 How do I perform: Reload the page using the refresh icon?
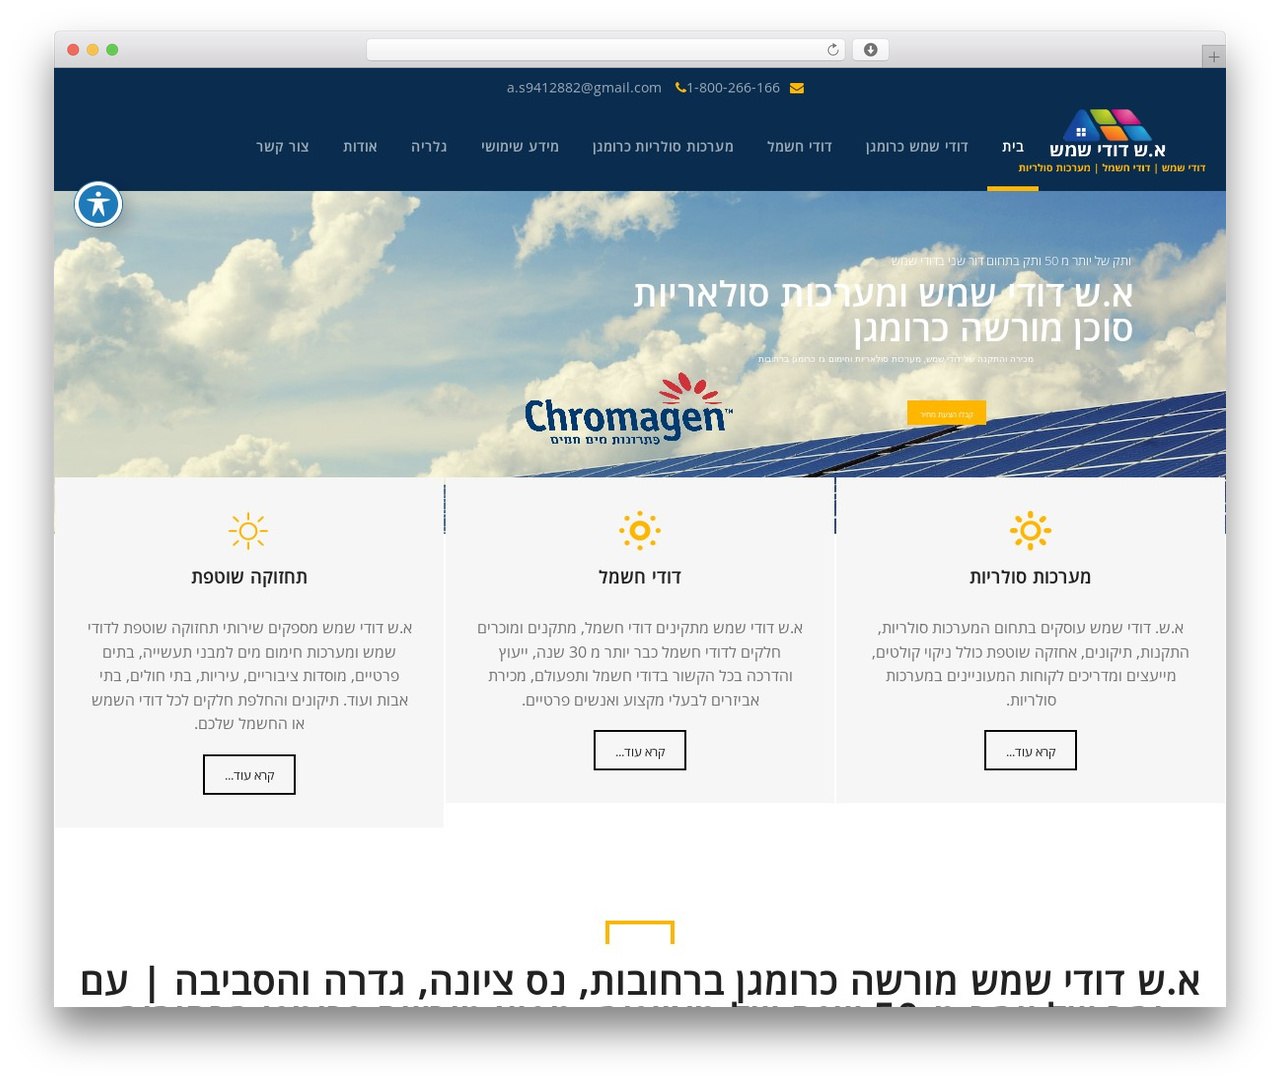833,50
